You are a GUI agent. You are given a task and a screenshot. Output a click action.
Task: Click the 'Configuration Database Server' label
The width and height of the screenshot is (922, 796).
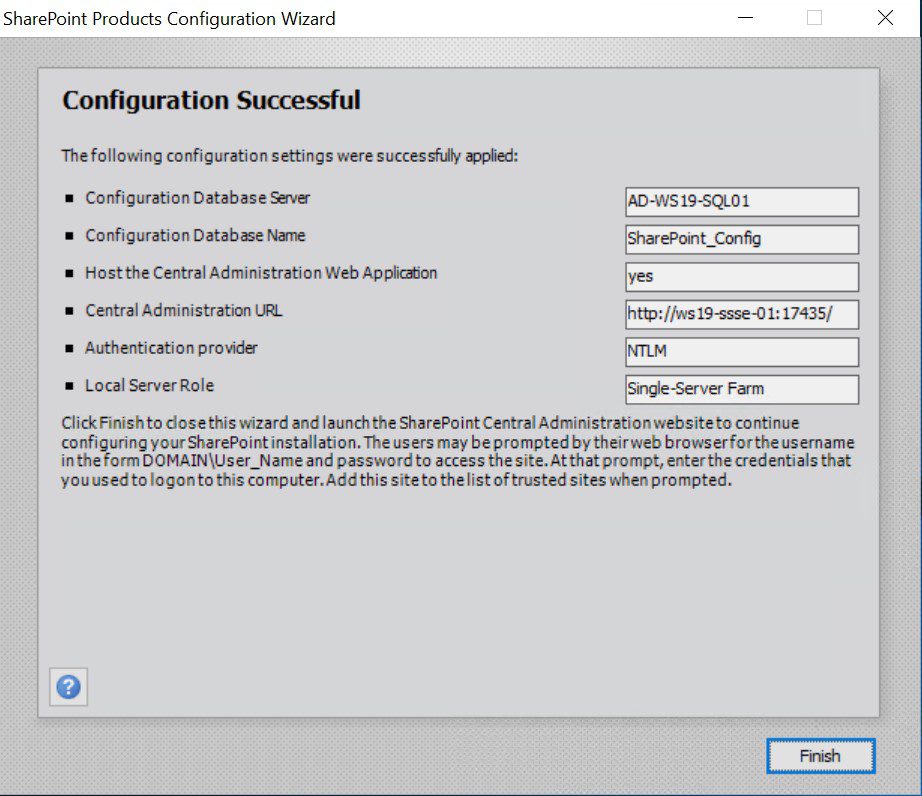pyautogui.click(x=198, y=198)
